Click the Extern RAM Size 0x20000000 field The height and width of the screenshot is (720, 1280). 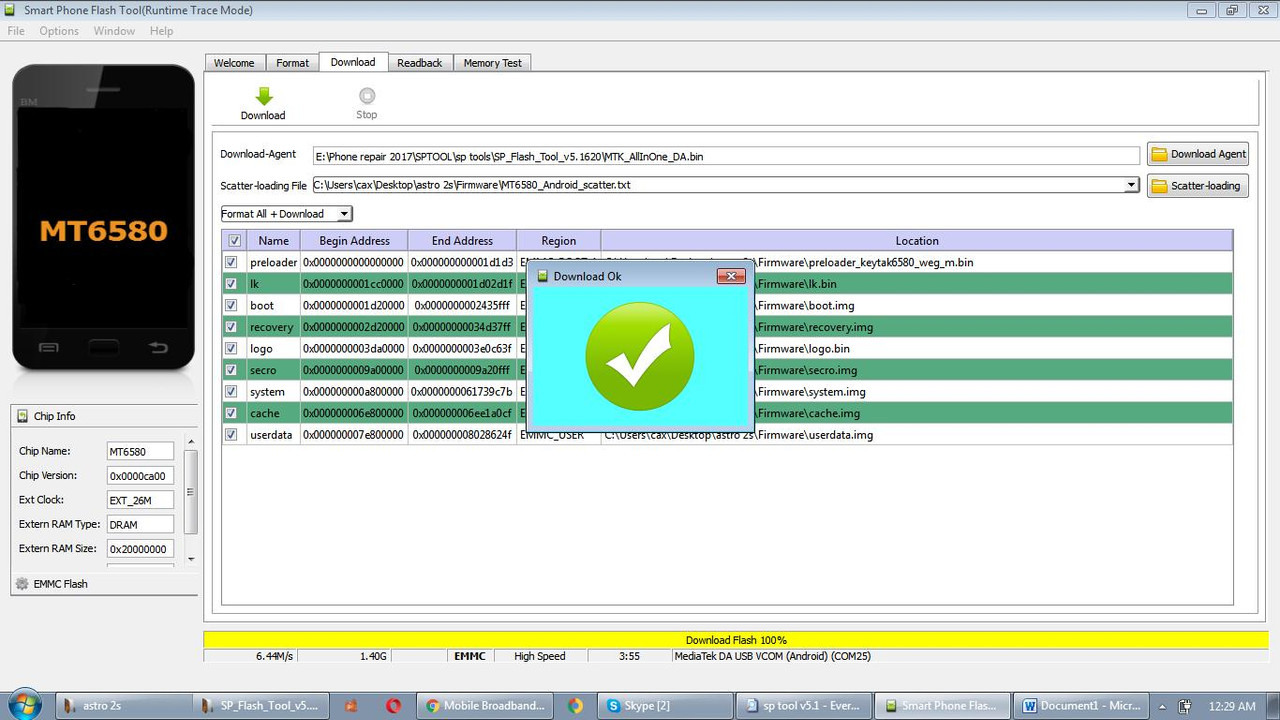click(x=140, y=549)
